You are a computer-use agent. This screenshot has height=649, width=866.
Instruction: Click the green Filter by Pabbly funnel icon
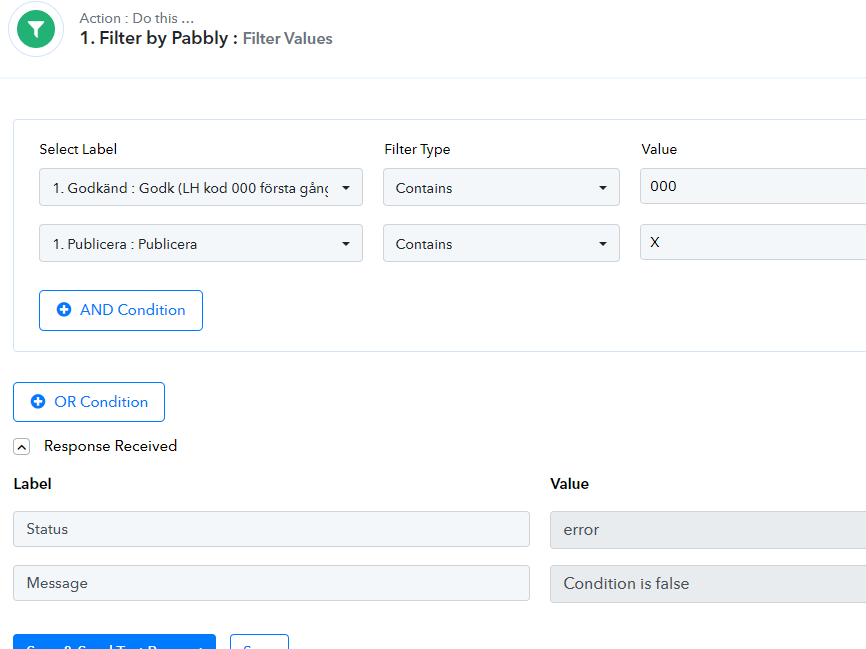tap(36, 29)
